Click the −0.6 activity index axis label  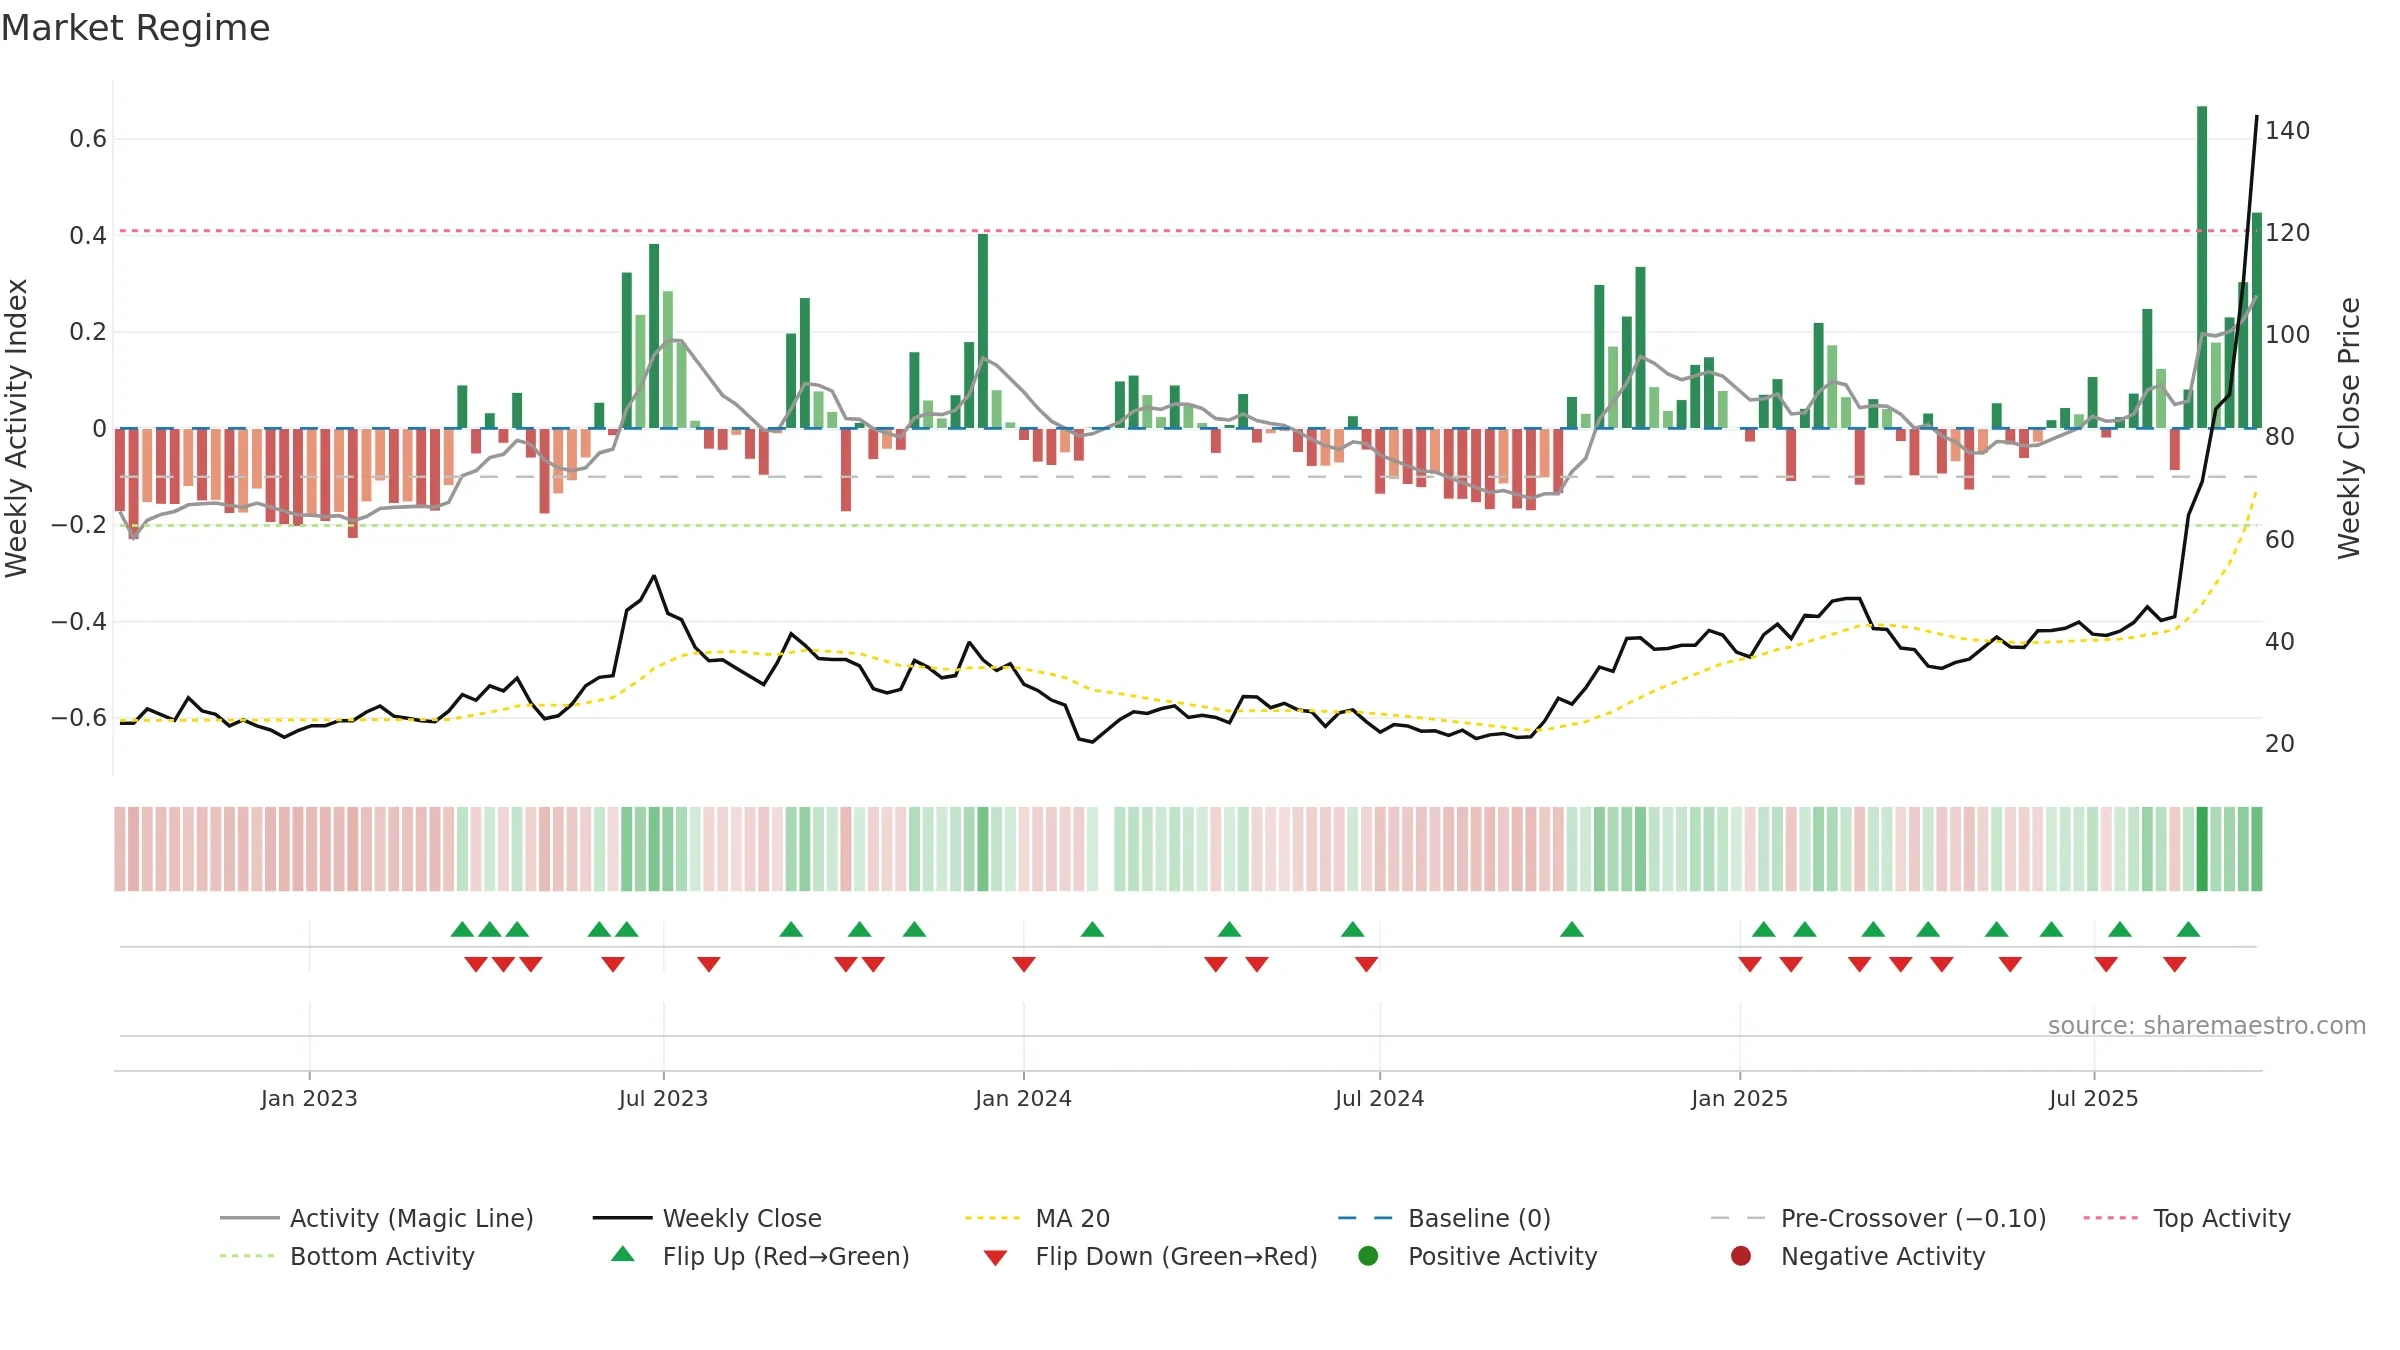coord(79,718)
